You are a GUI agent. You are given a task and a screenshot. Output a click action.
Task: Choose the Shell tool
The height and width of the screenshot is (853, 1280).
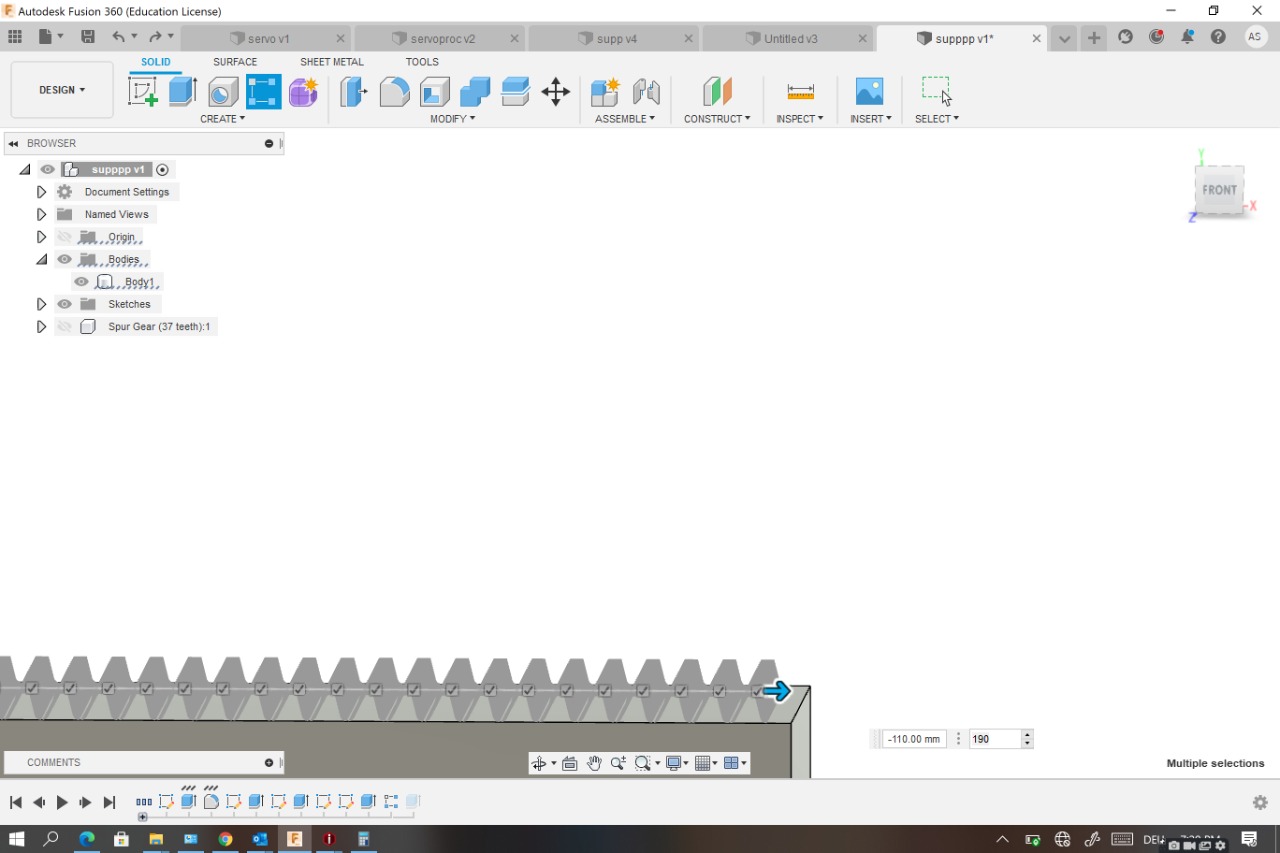point(434,92)
